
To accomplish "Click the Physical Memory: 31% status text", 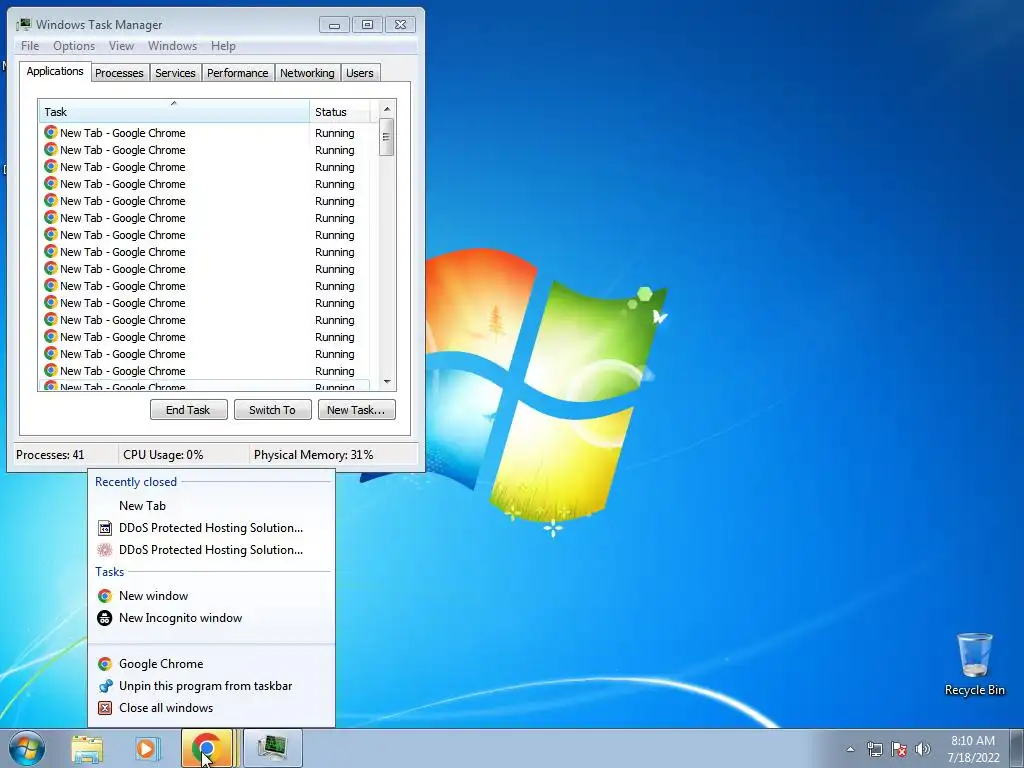I will click(x=313, y=455).
